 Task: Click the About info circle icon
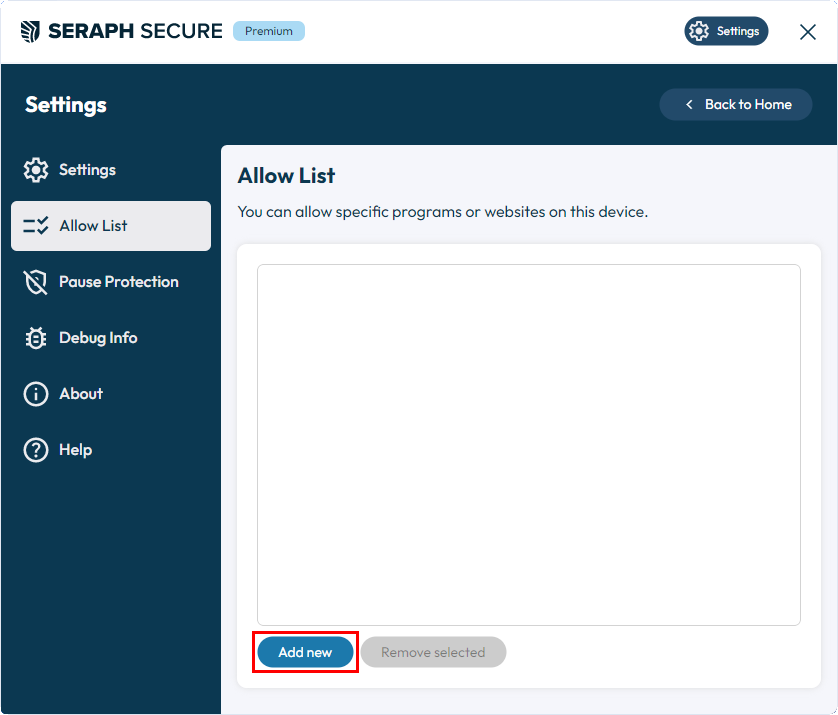click(x=36, y=394)
